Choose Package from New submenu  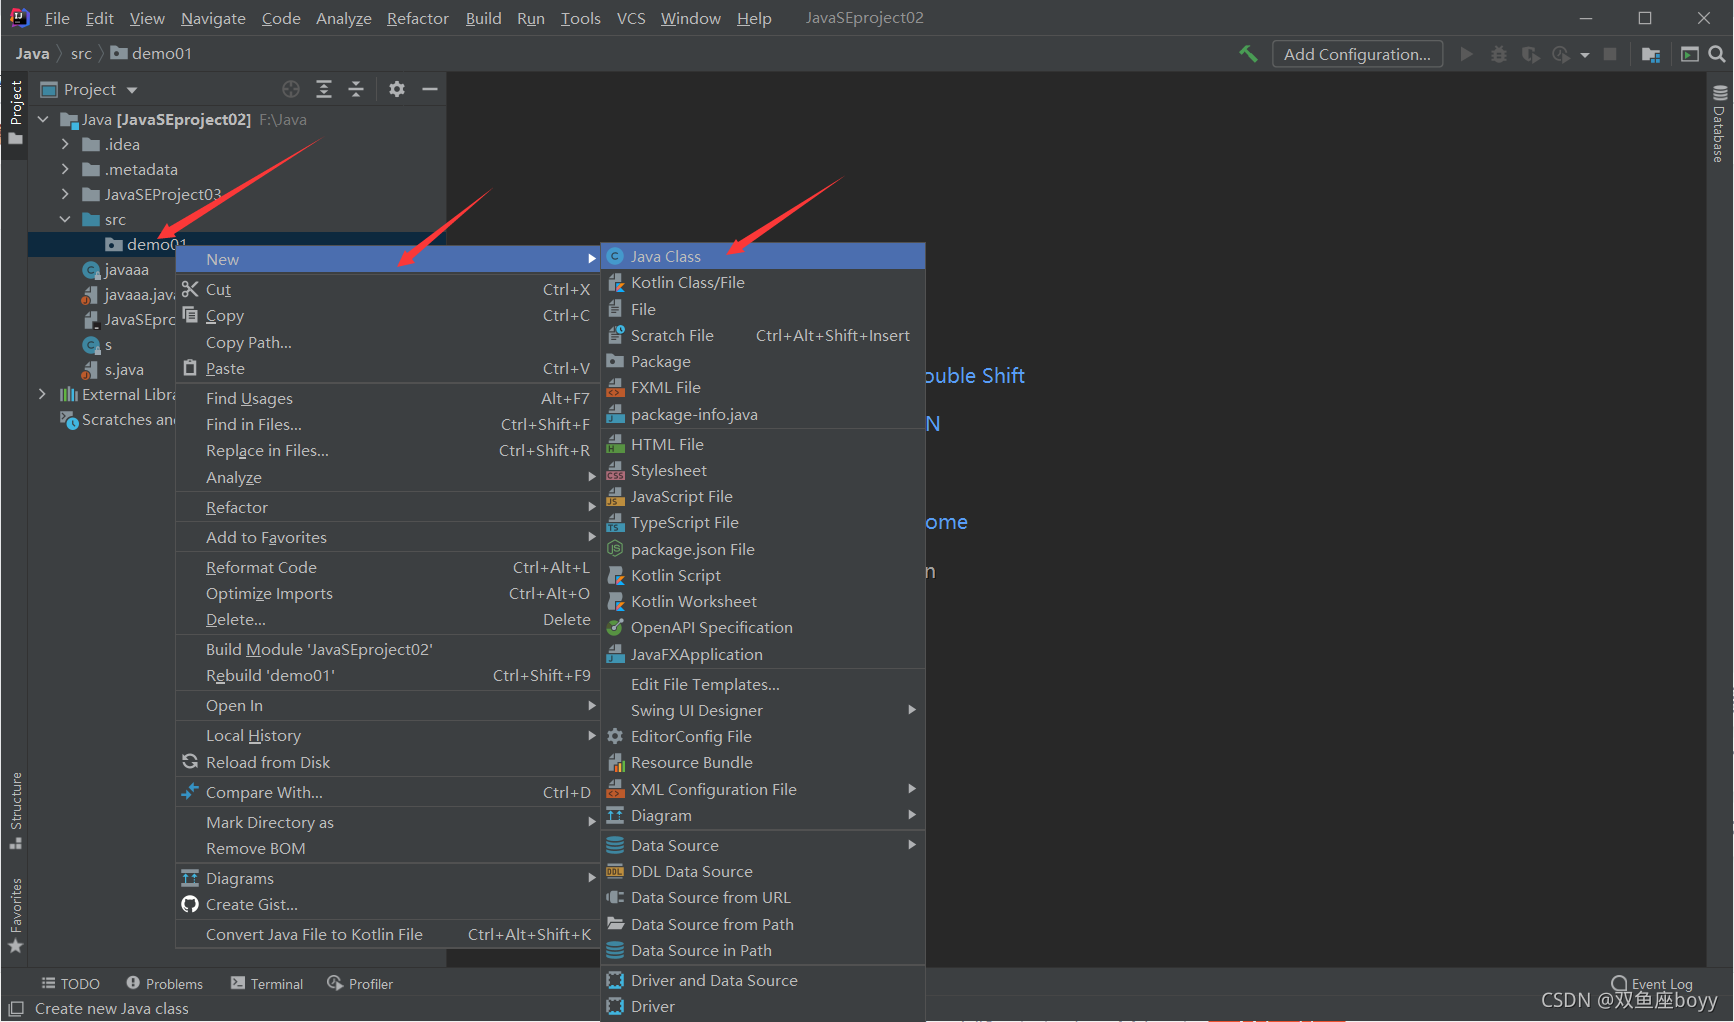coord(763,361)
